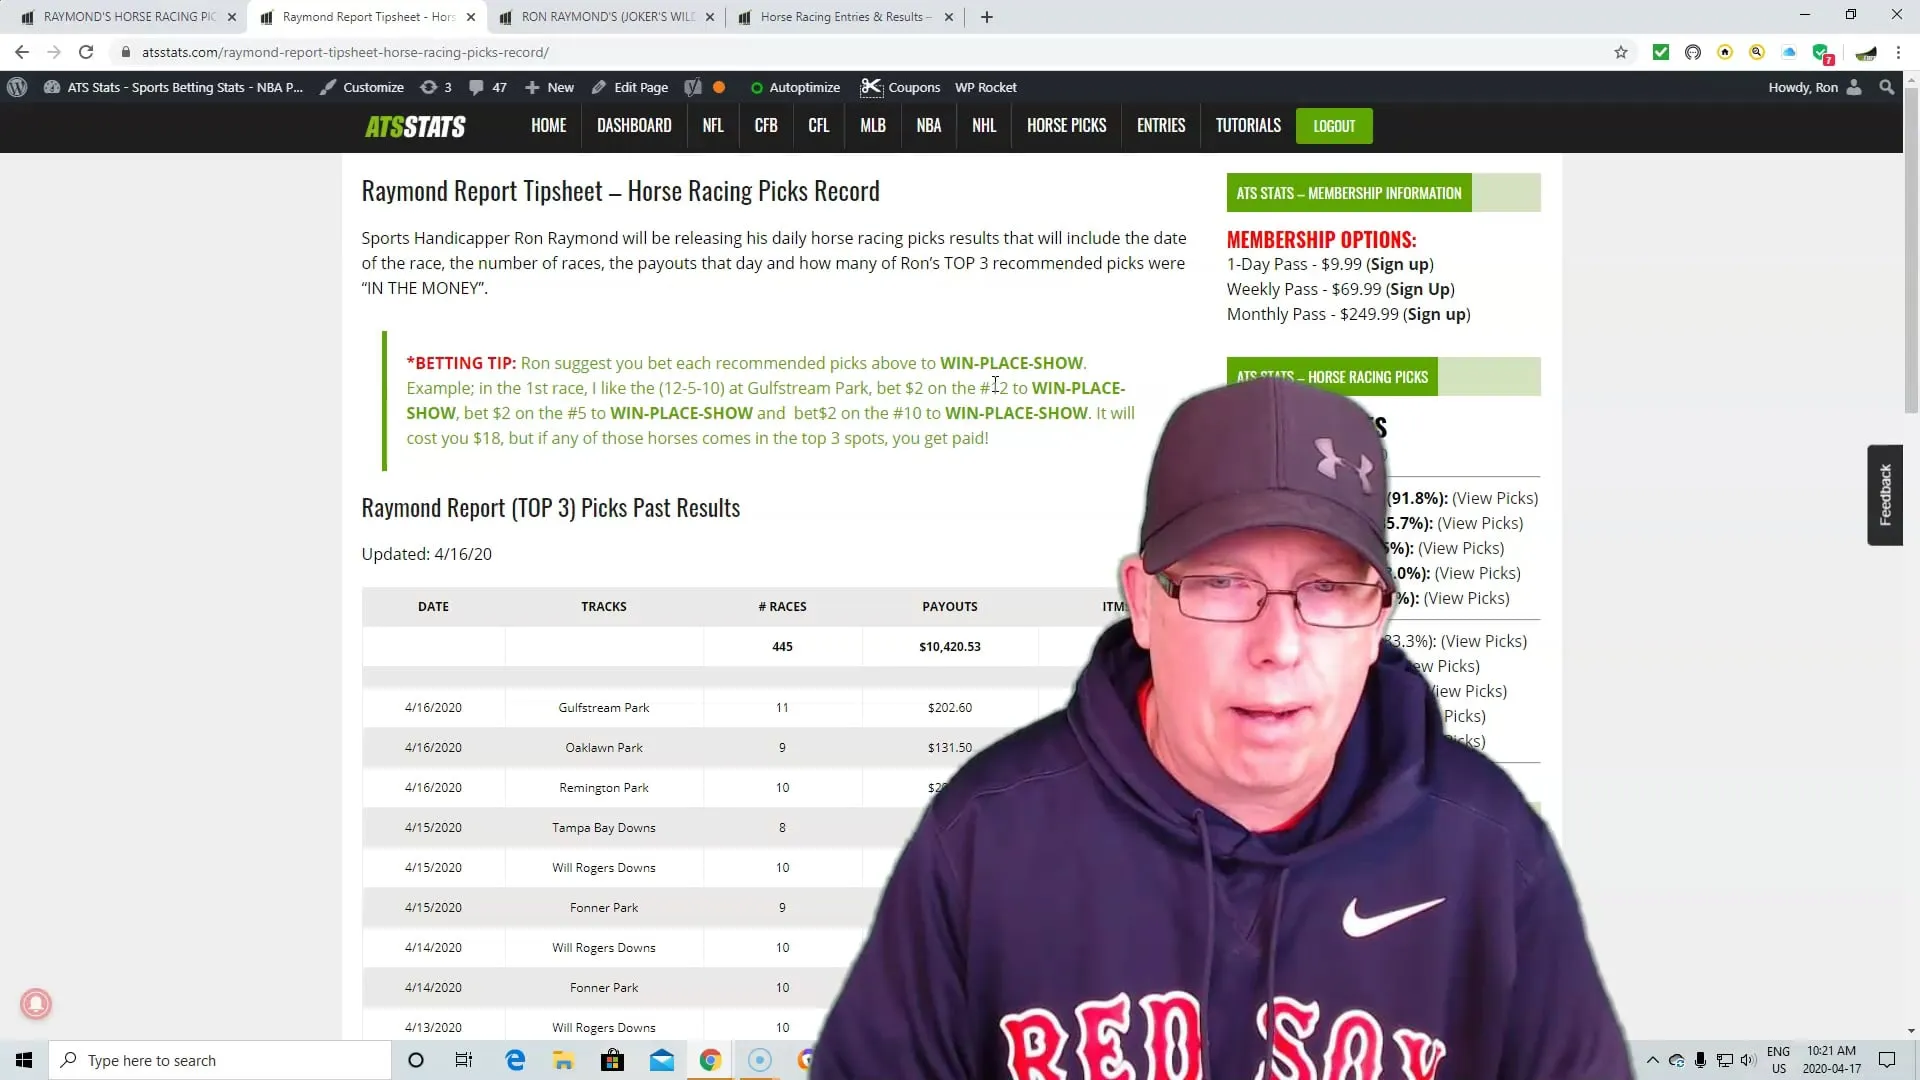
Task: Select the Gulfstream Park track cell
Action: click(x=604, y=707)
